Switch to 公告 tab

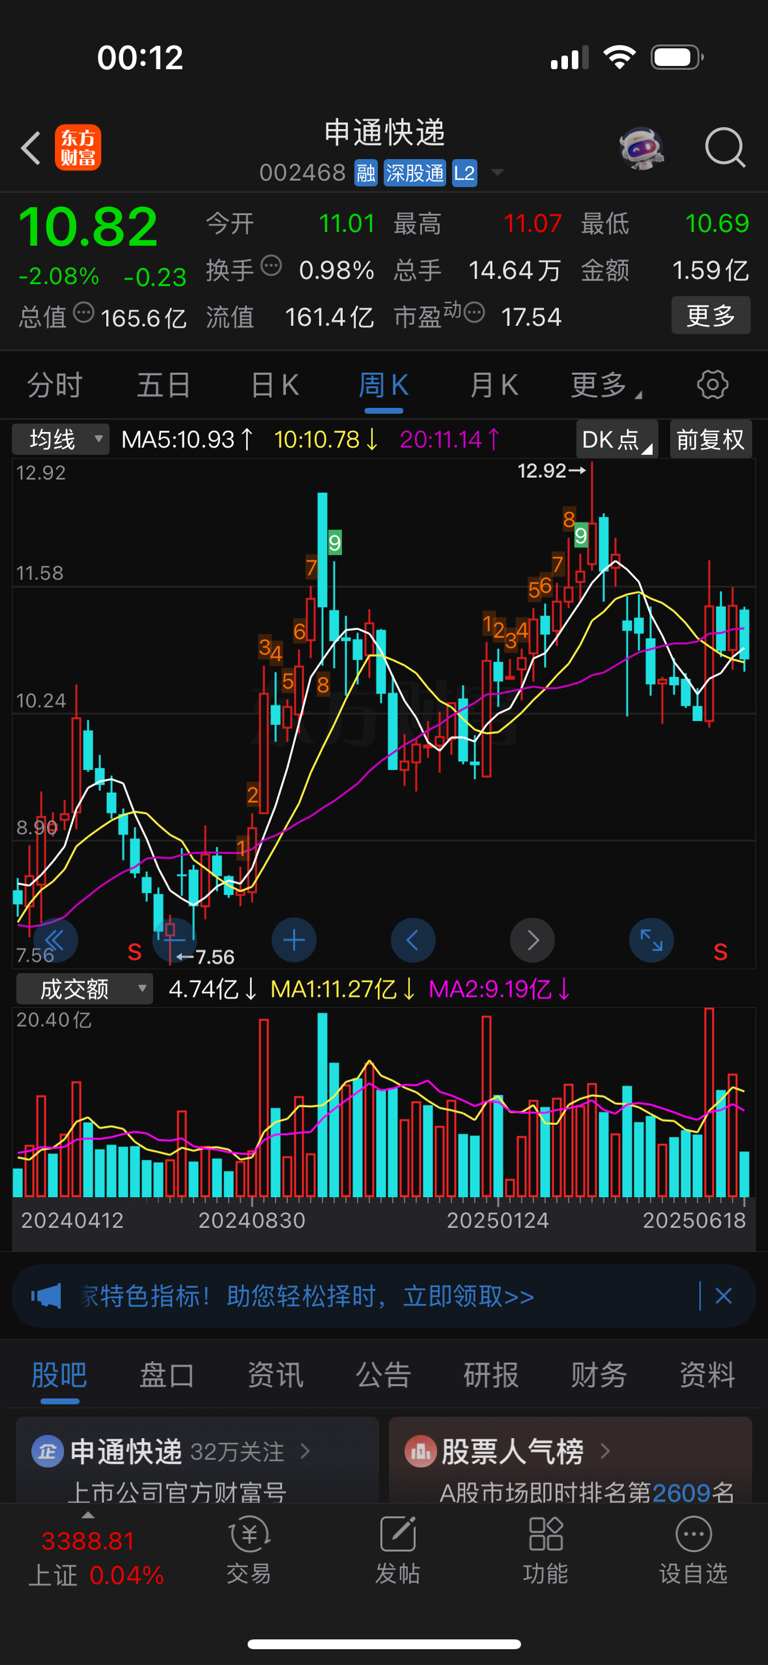pos(383,1375)
